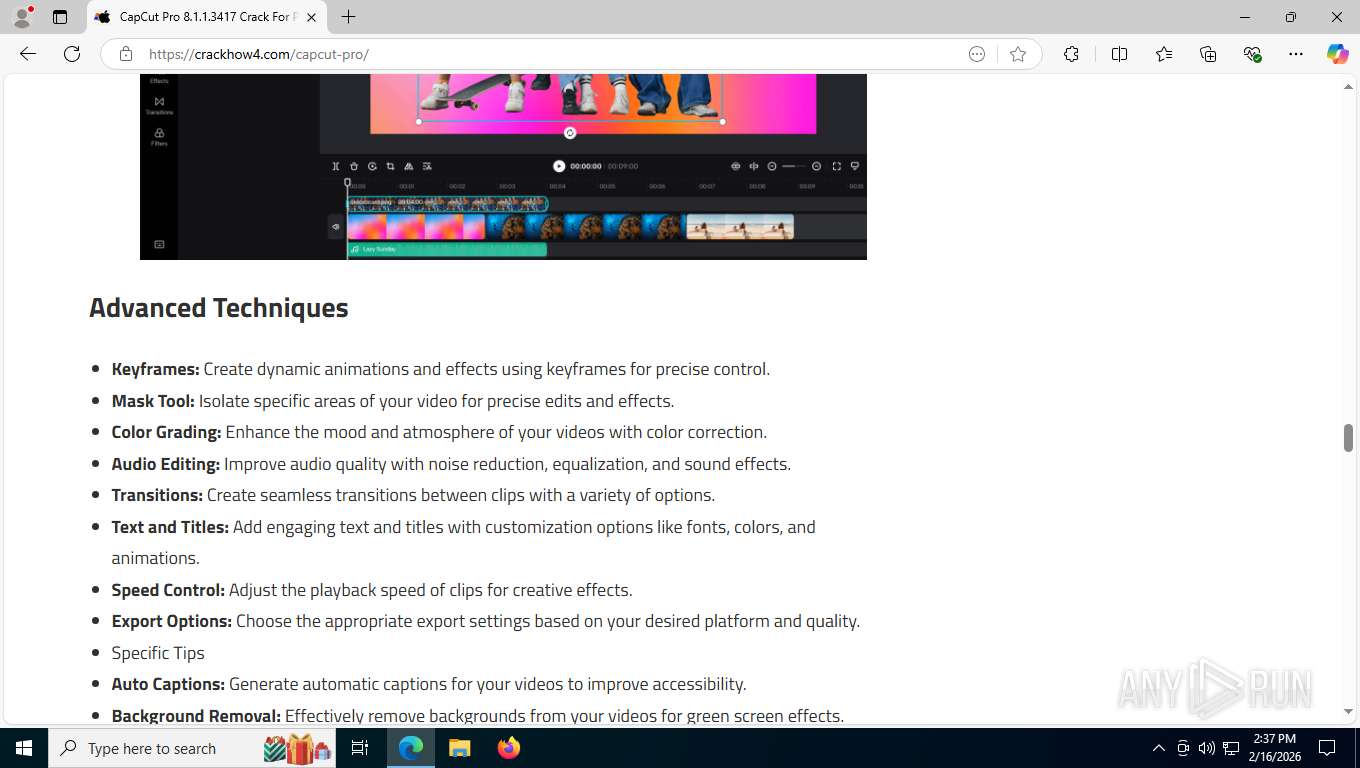Open split screen view
1360x768 pixels.
click(1119, 54)
